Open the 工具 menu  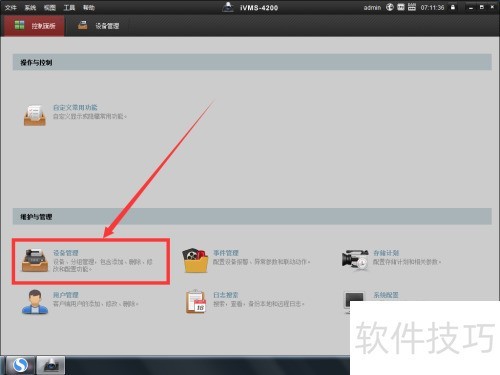[69, 7]
